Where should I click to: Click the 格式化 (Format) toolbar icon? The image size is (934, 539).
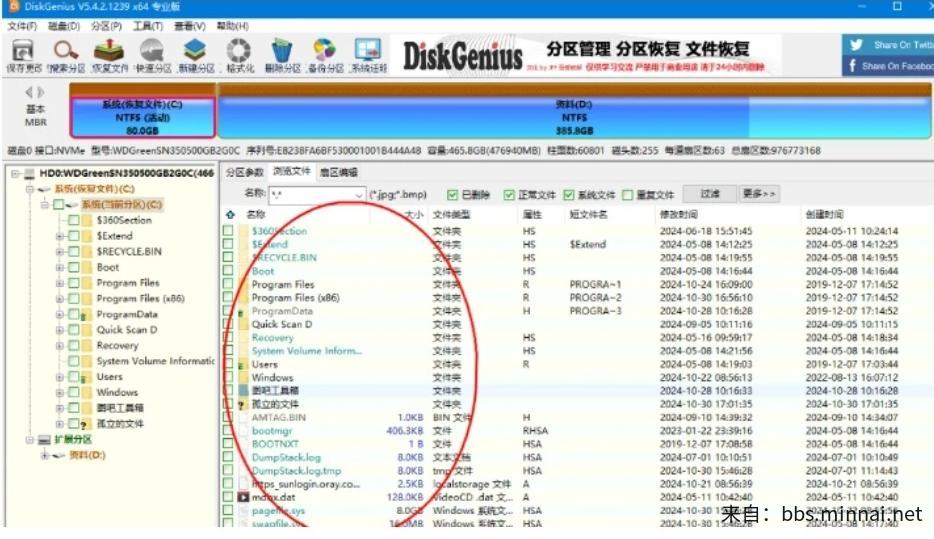[239, 54]
